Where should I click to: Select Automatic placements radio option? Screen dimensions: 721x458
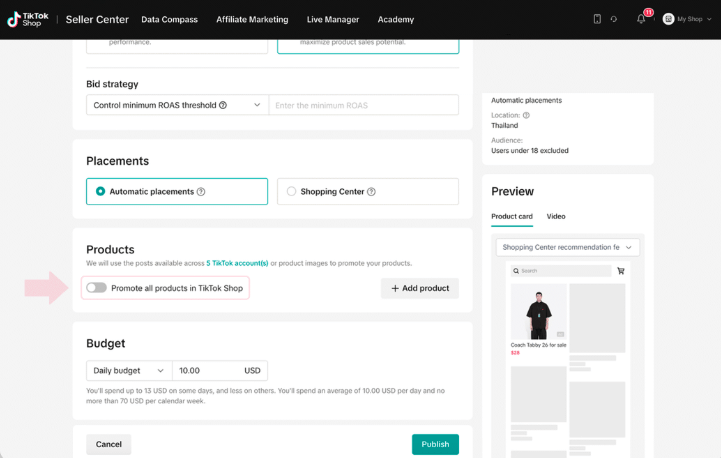tap(100, 191)
